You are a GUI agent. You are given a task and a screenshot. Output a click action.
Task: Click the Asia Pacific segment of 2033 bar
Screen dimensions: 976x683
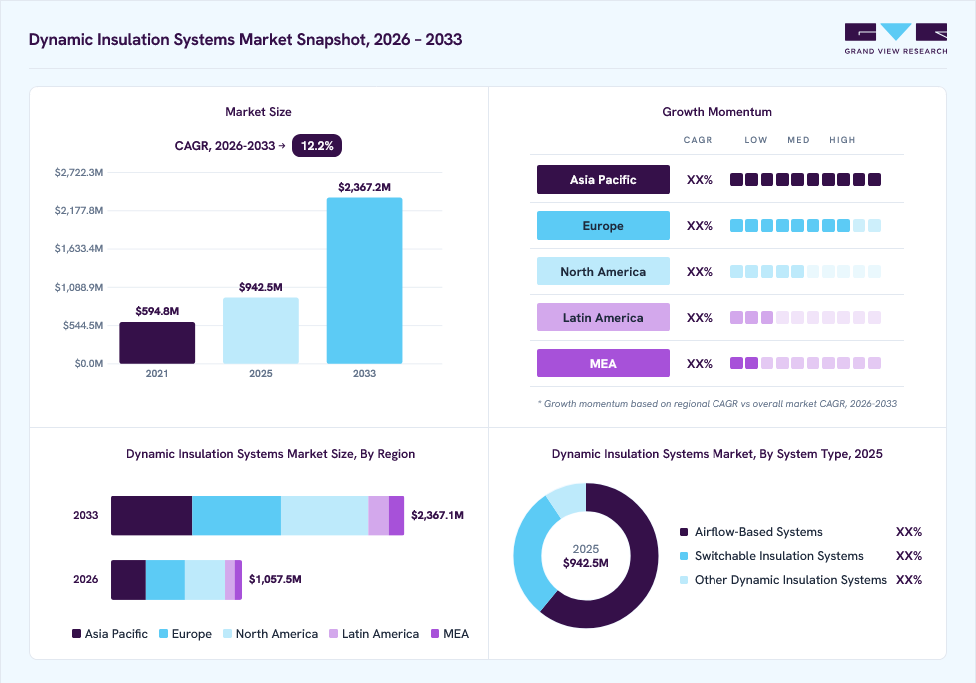pos(151,516)
